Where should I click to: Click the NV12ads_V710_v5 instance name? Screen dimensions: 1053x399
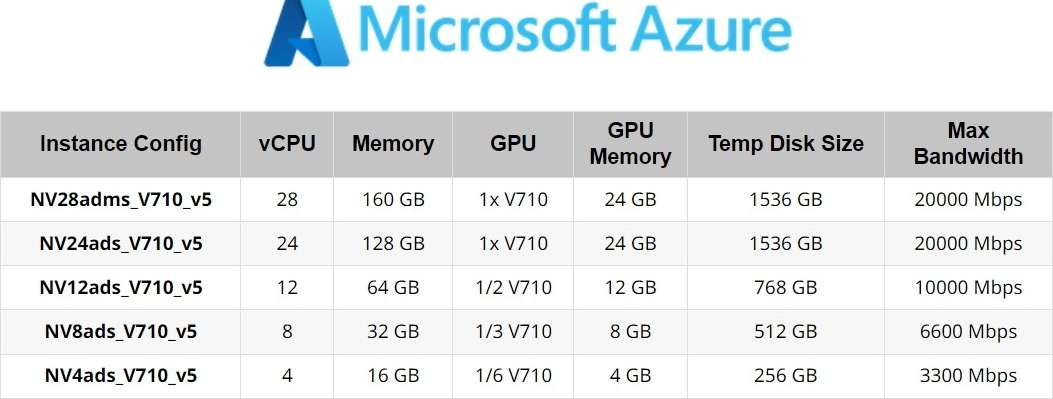tap(121, 287)
